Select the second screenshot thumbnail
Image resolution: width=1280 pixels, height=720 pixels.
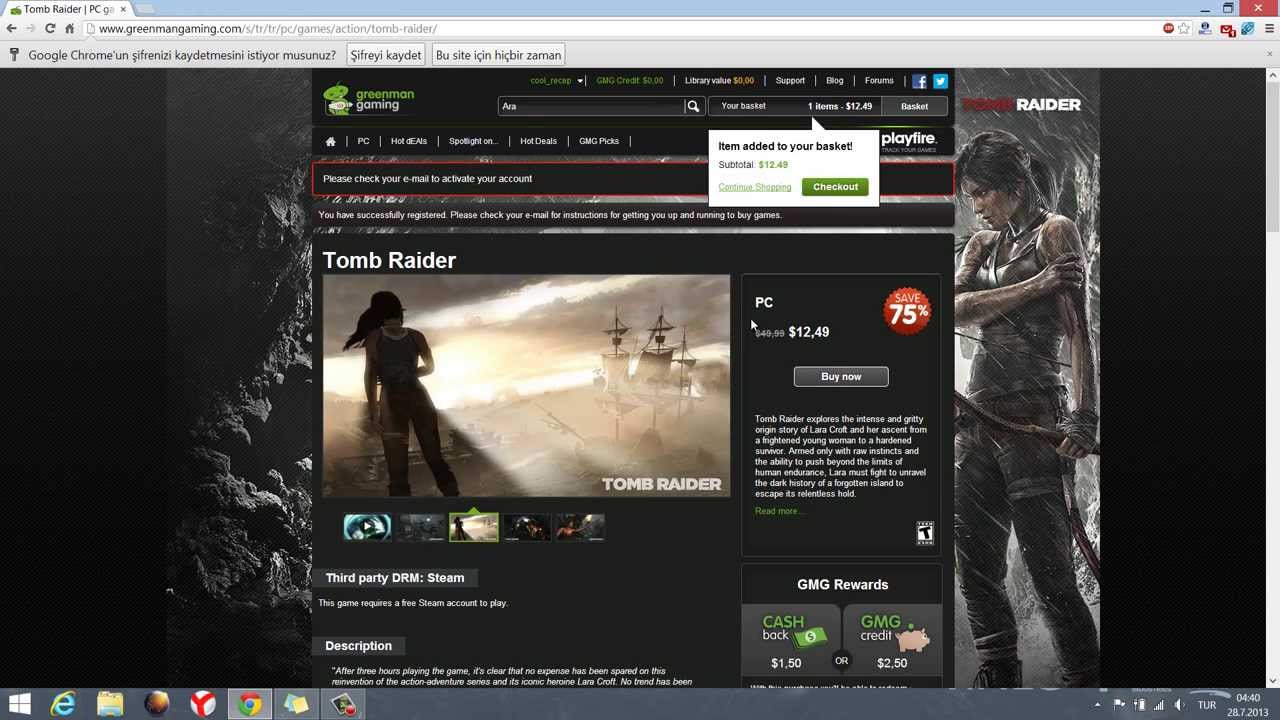click(x=421, y=527)
